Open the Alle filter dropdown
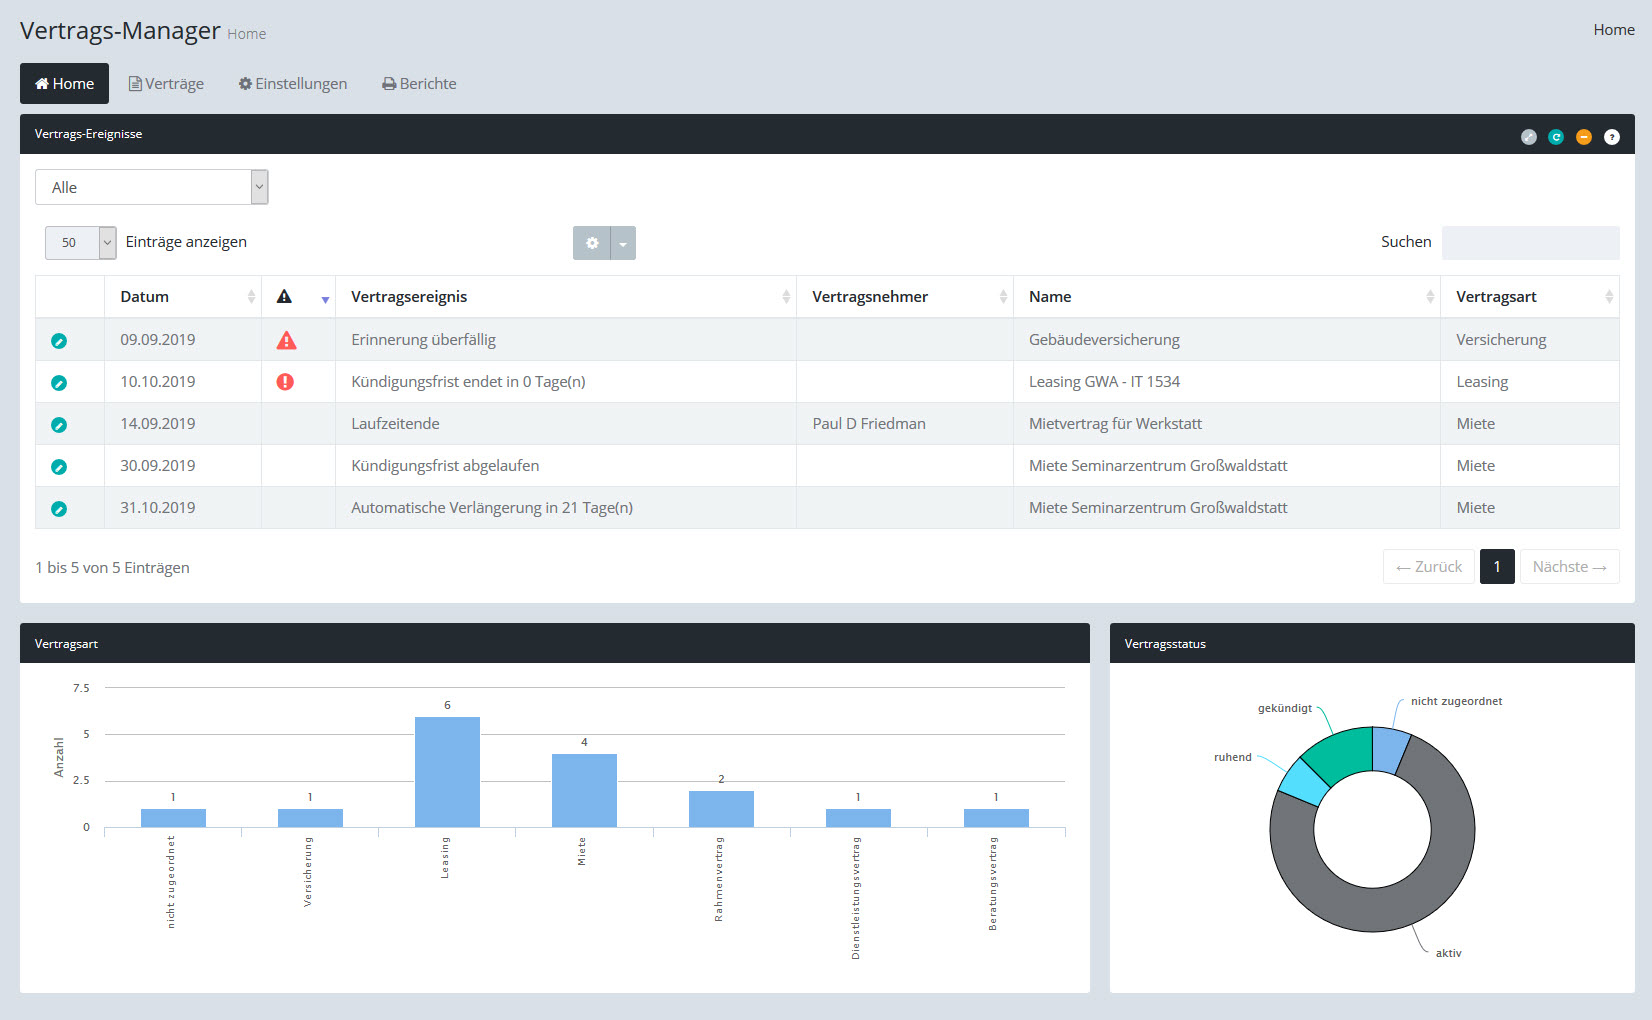 point(152,187)
